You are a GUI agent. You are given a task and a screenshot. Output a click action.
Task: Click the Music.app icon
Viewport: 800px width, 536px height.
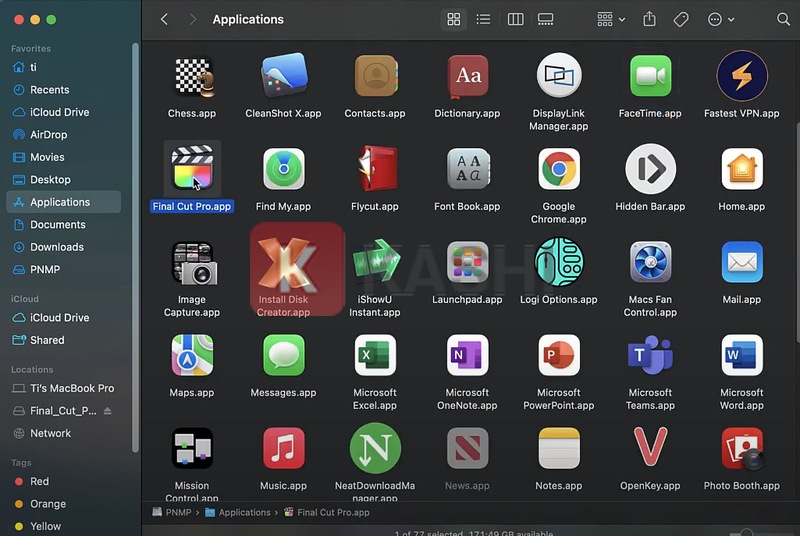283,448
